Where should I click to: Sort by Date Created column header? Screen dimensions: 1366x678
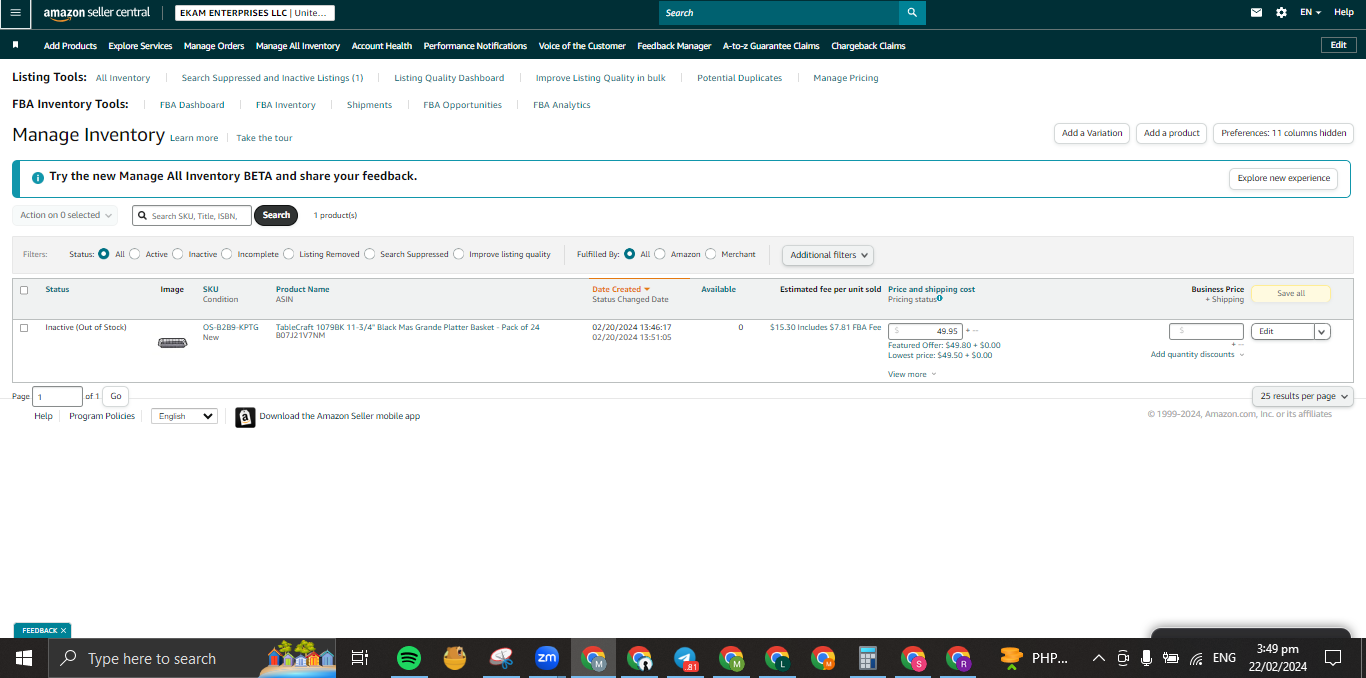click(x=621, y=289)
